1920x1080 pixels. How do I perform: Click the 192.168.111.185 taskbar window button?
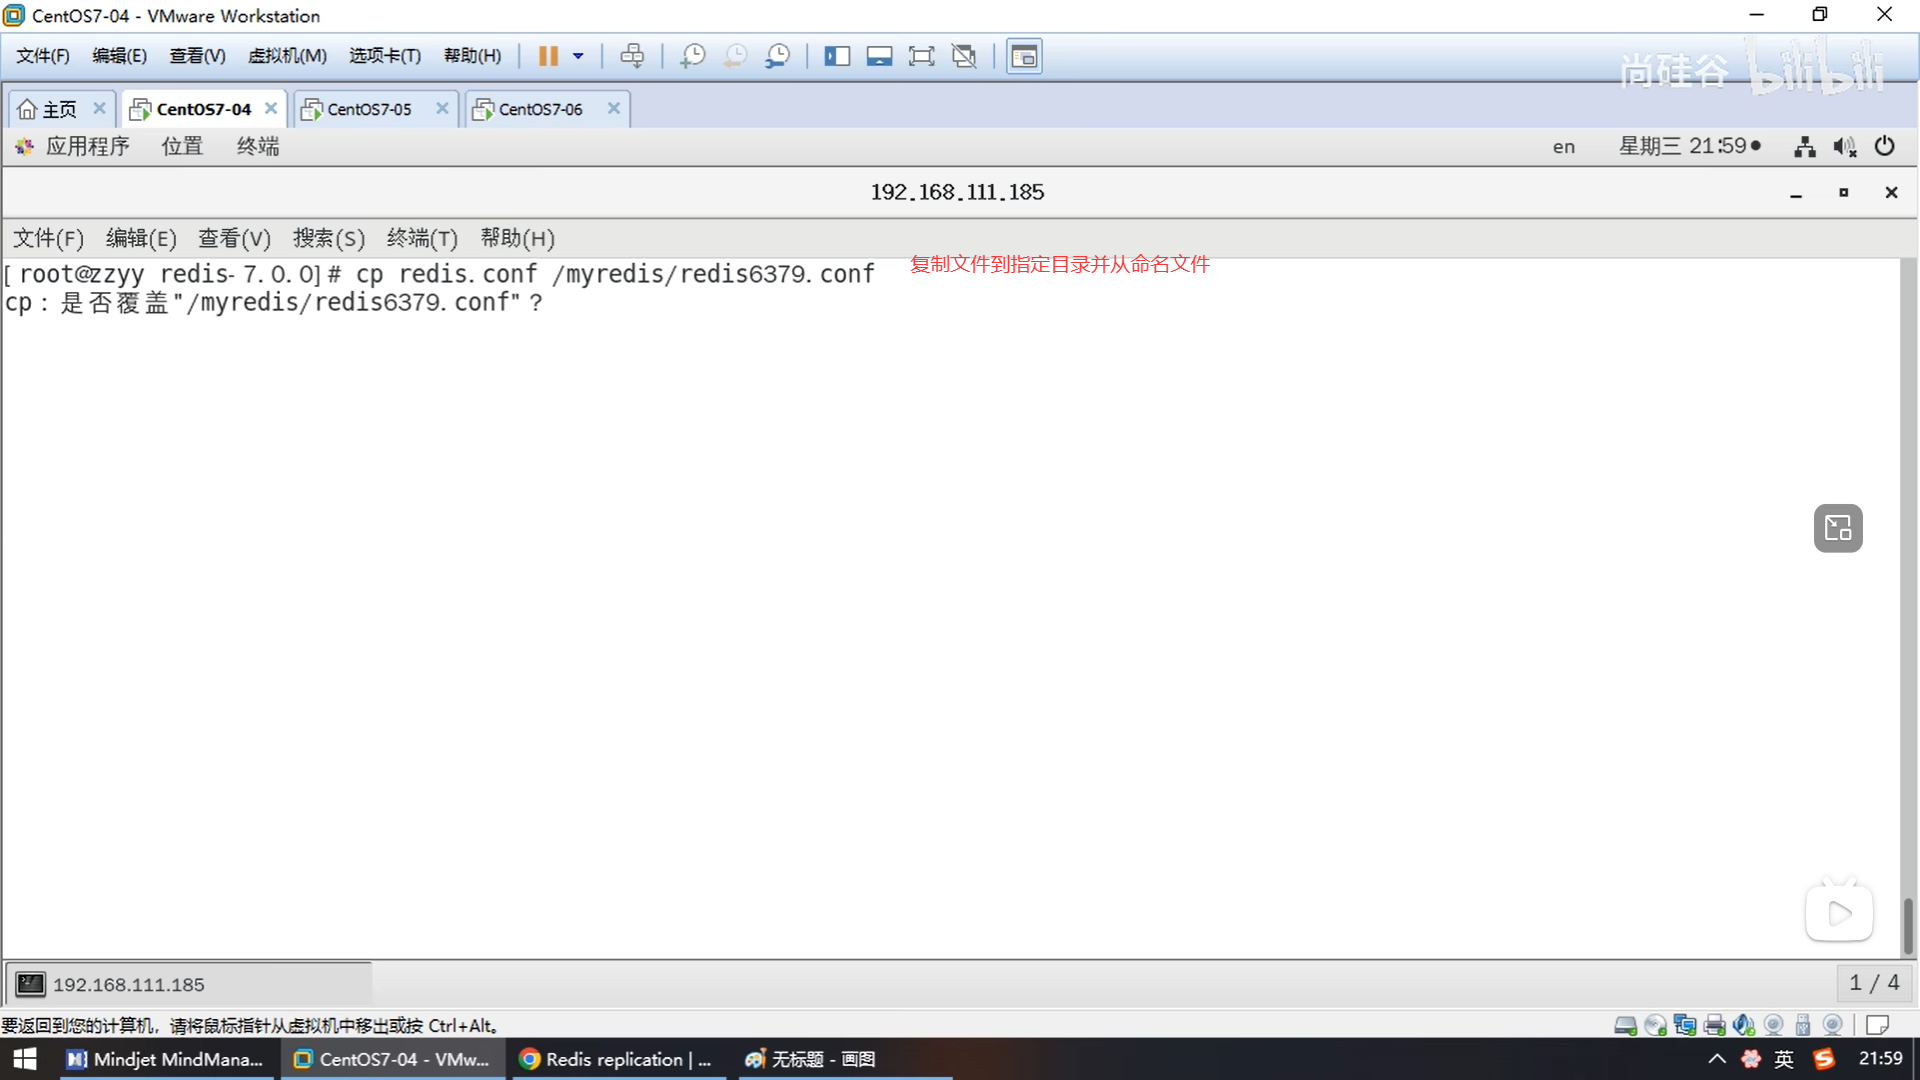click(x=128, y=984)
